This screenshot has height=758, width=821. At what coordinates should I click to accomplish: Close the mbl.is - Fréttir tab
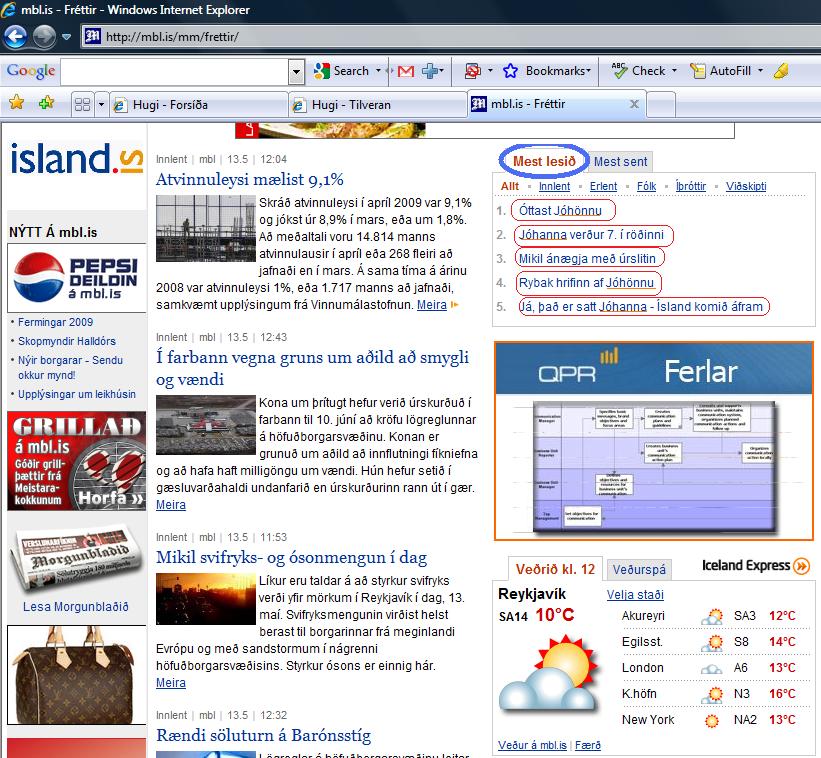pyautogui.click(x=634, y=104)
